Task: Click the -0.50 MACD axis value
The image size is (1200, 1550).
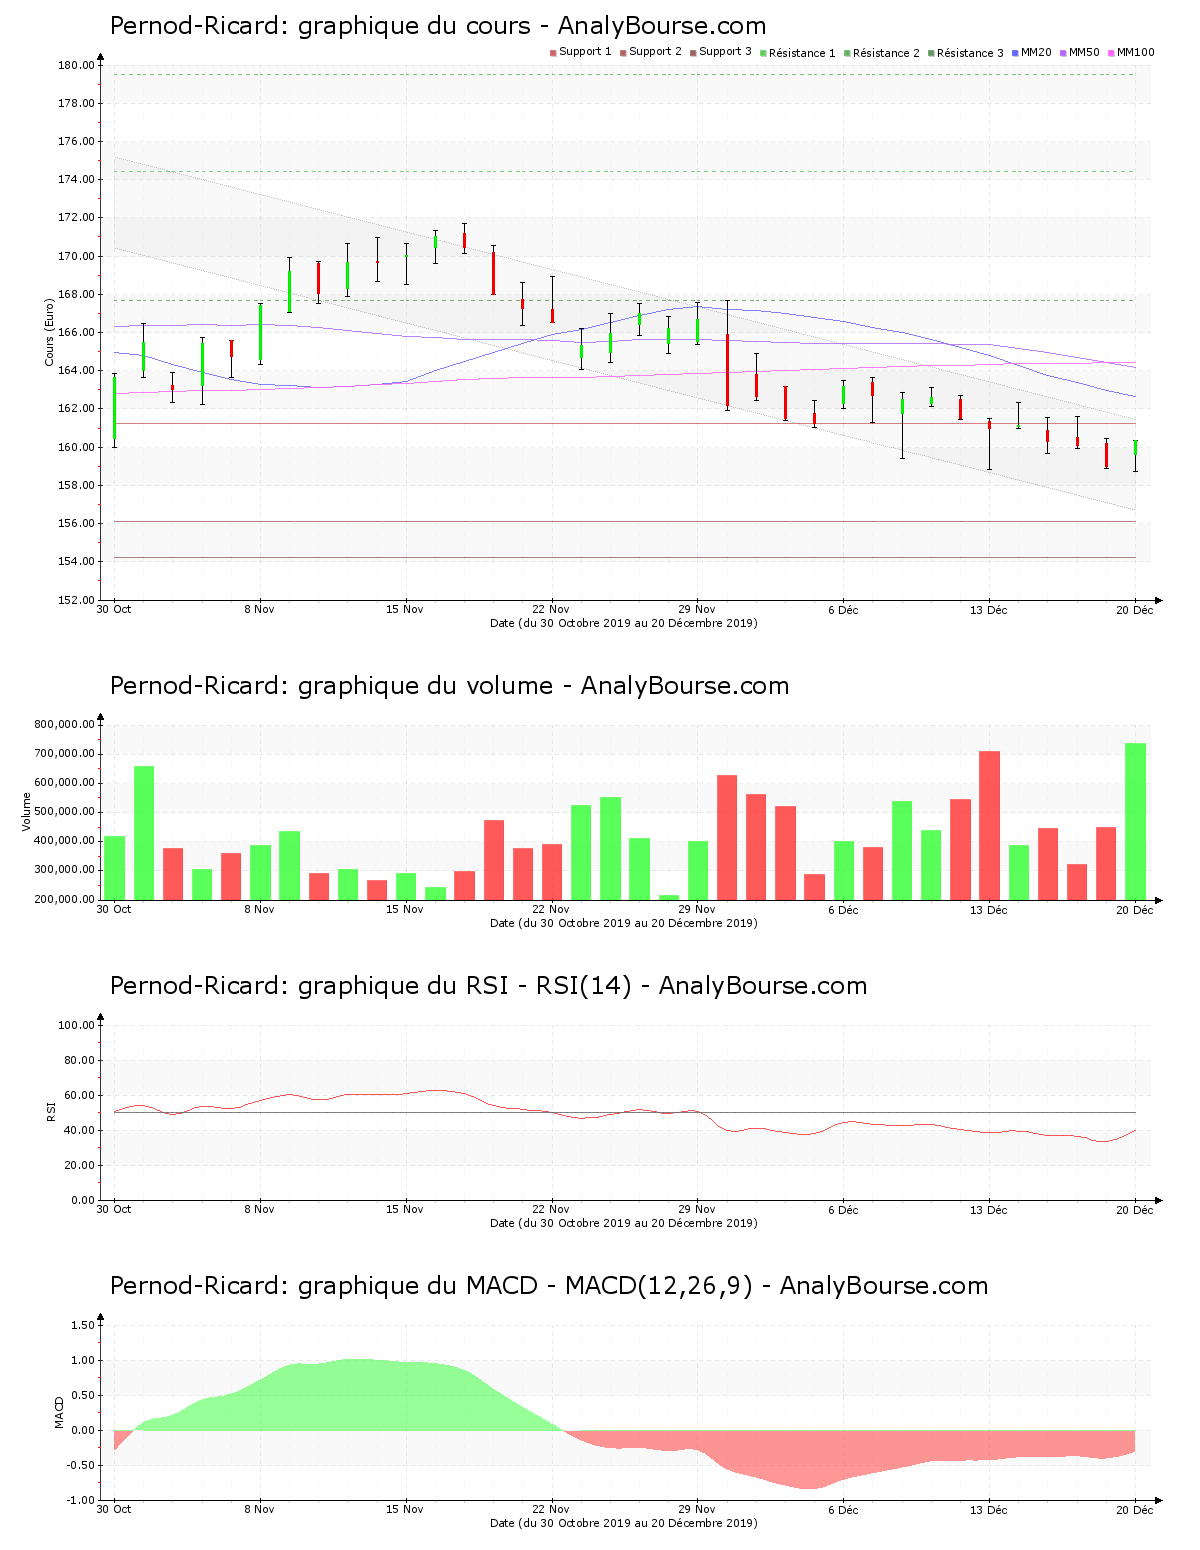Action: (81, 1465)
